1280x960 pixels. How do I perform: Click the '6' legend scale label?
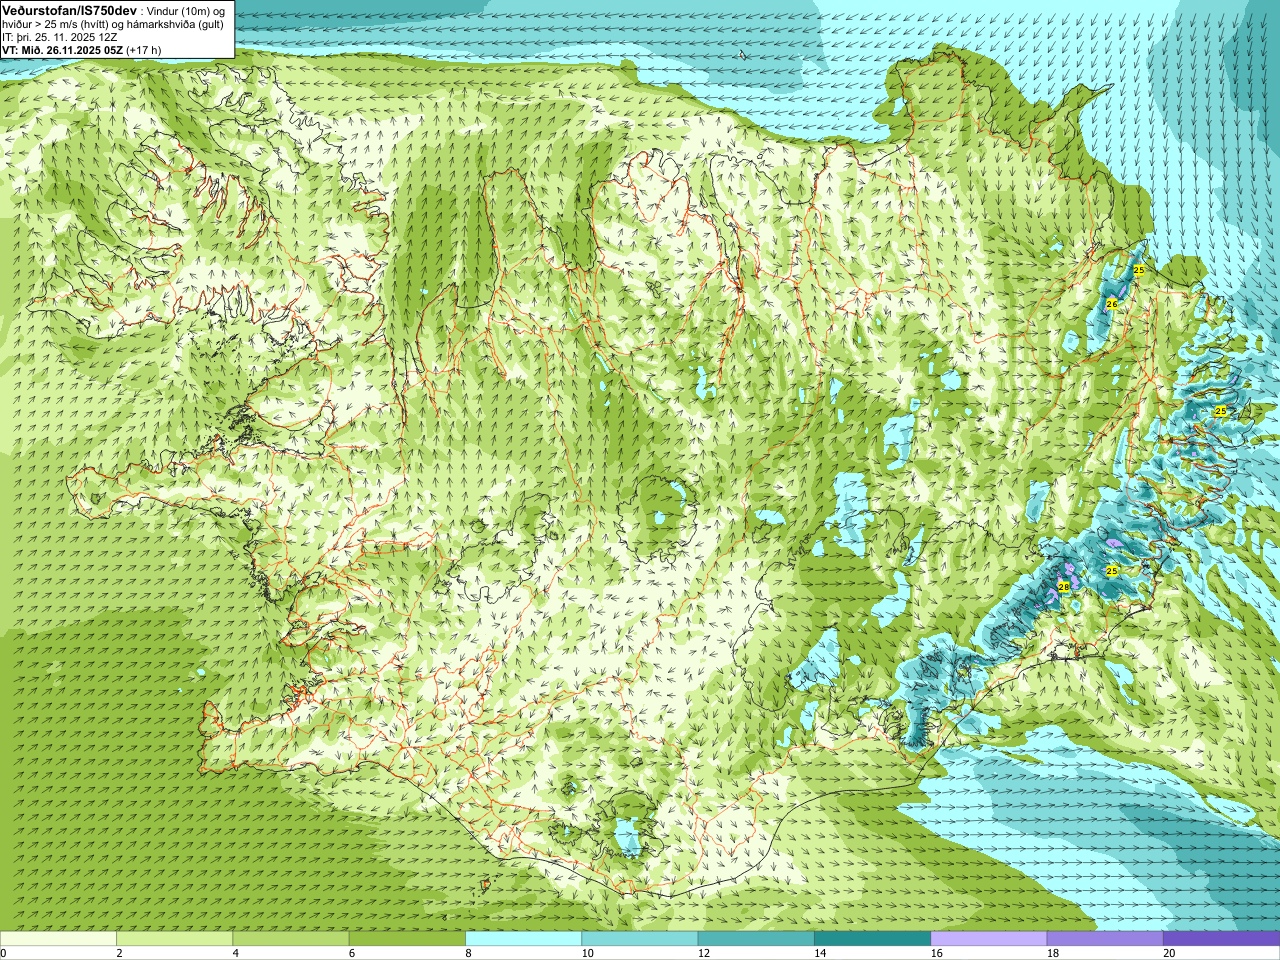coord(352,953)
